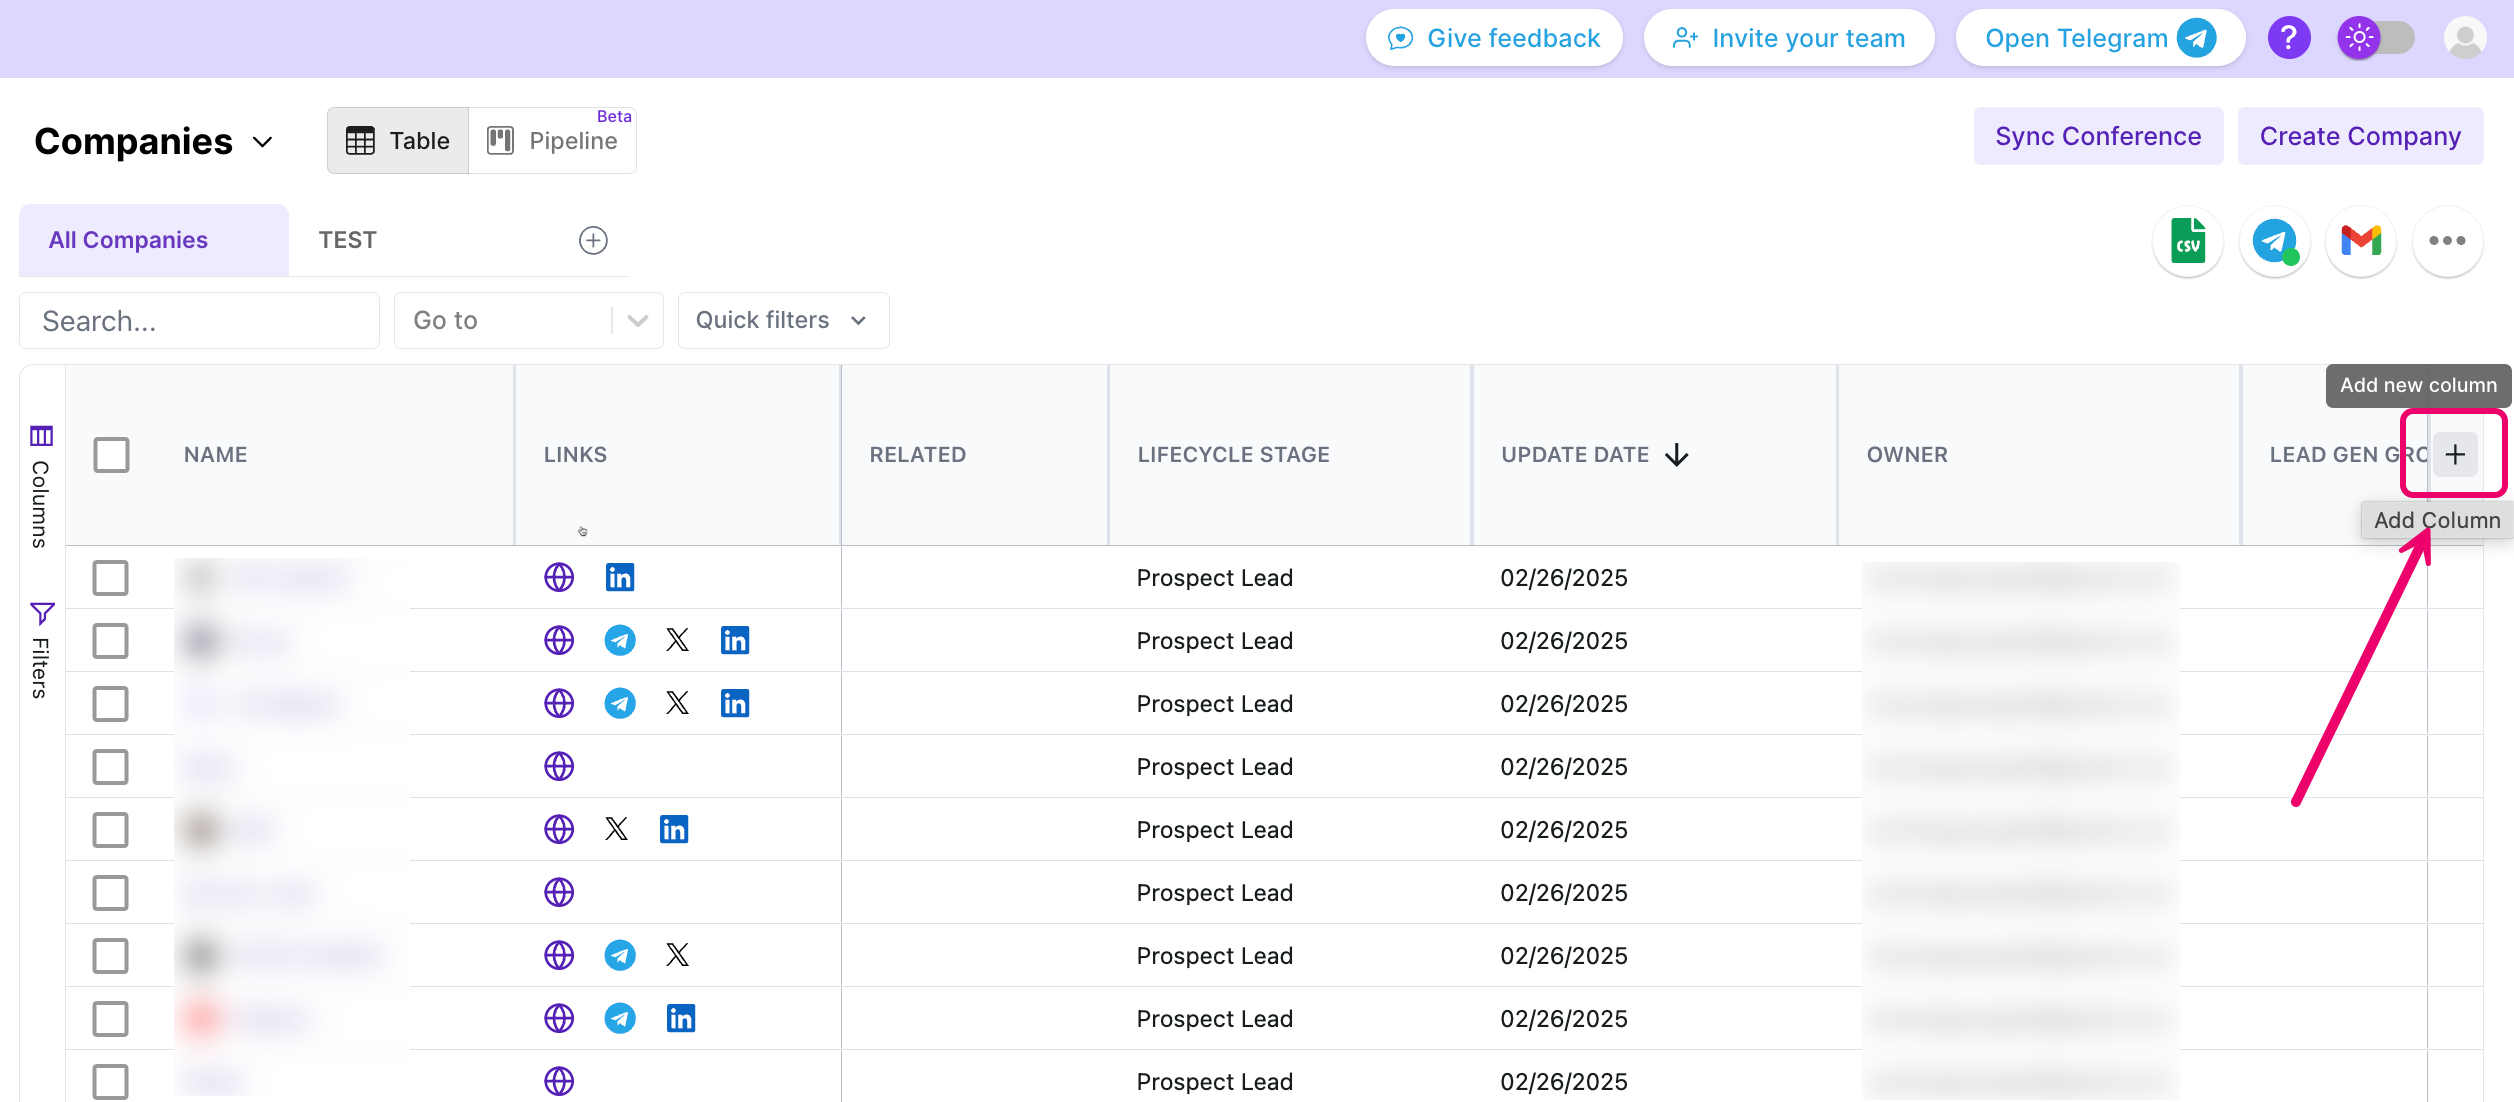Check the fifth row checkbox
The image size is (2514, 1102).
coord(110,829)
